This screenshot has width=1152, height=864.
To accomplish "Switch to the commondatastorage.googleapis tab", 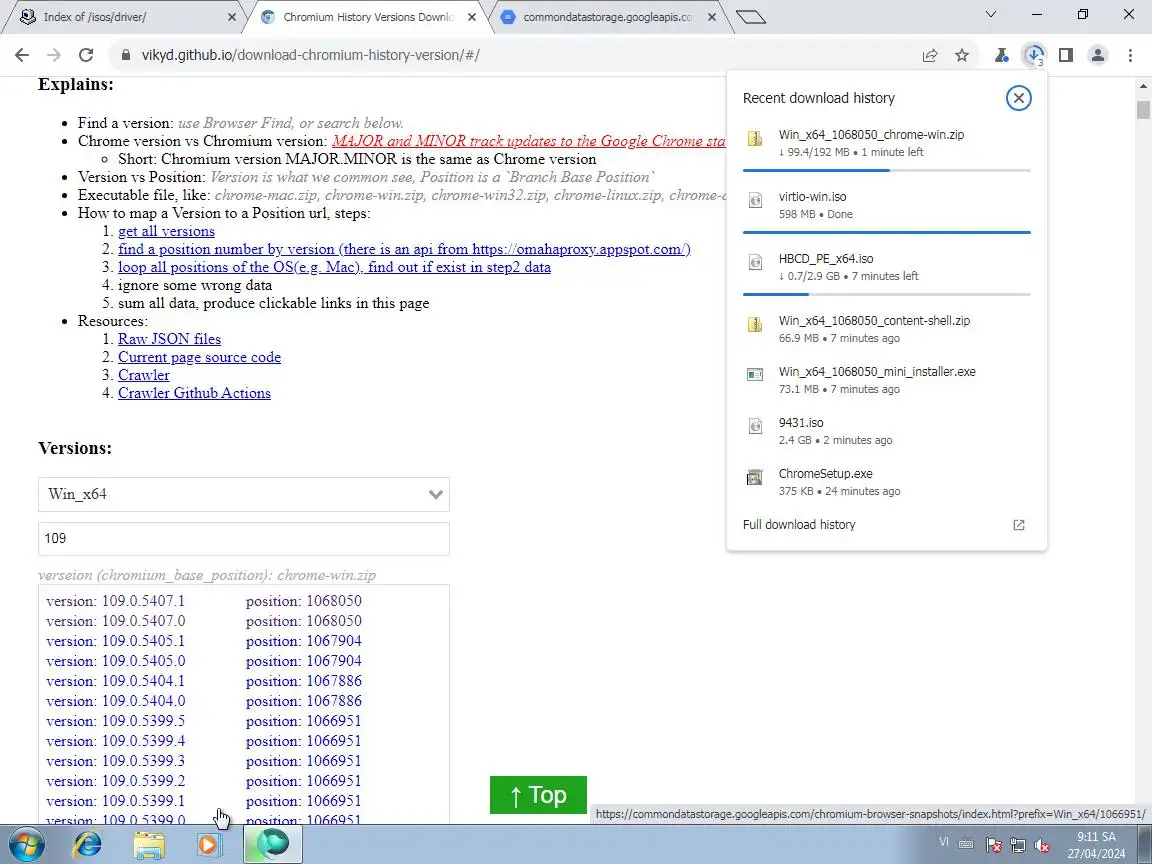I will (x=608, y=17).
